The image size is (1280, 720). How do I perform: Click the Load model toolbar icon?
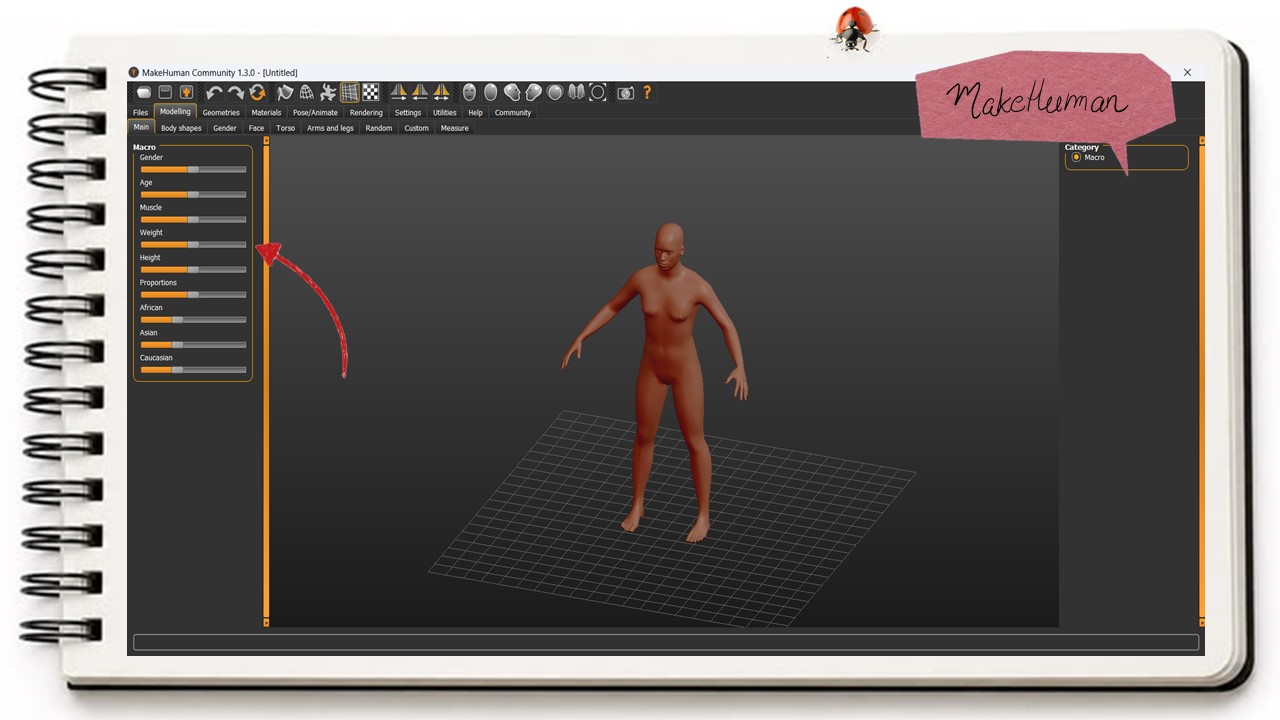pyautogui.click(x=145, y=93)
